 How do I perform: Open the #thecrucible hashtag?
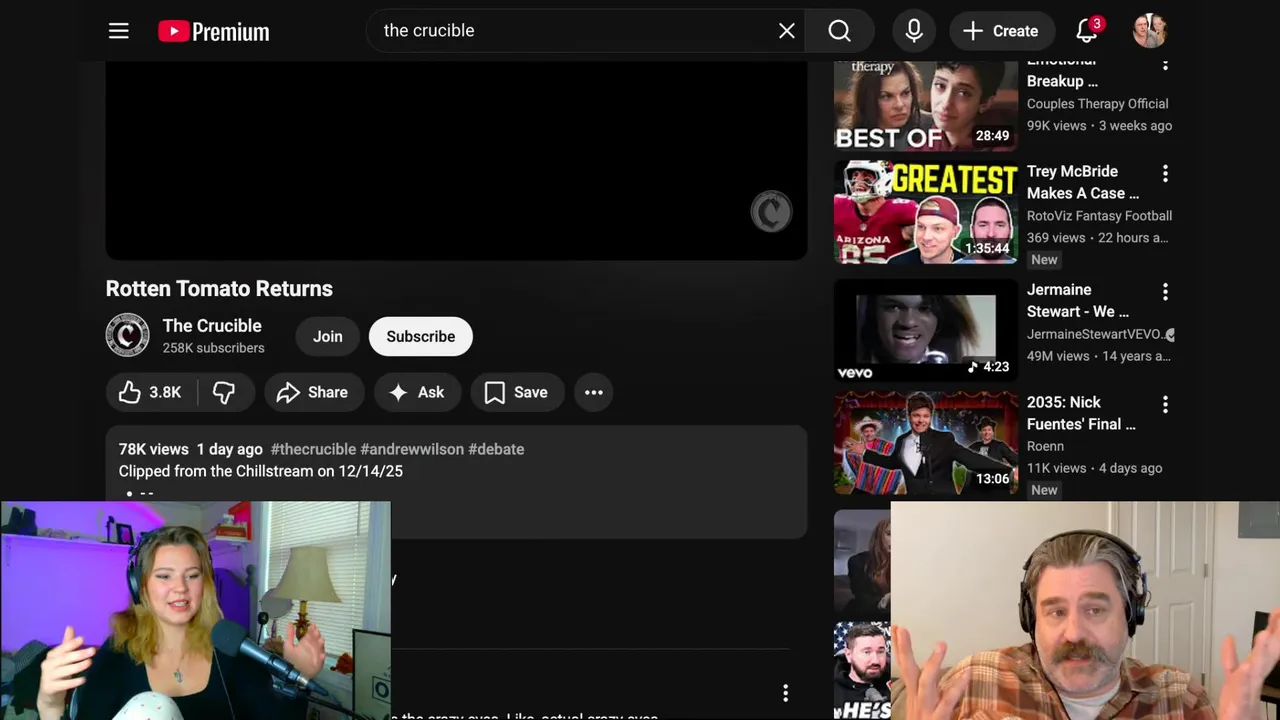tap(313, 449)
